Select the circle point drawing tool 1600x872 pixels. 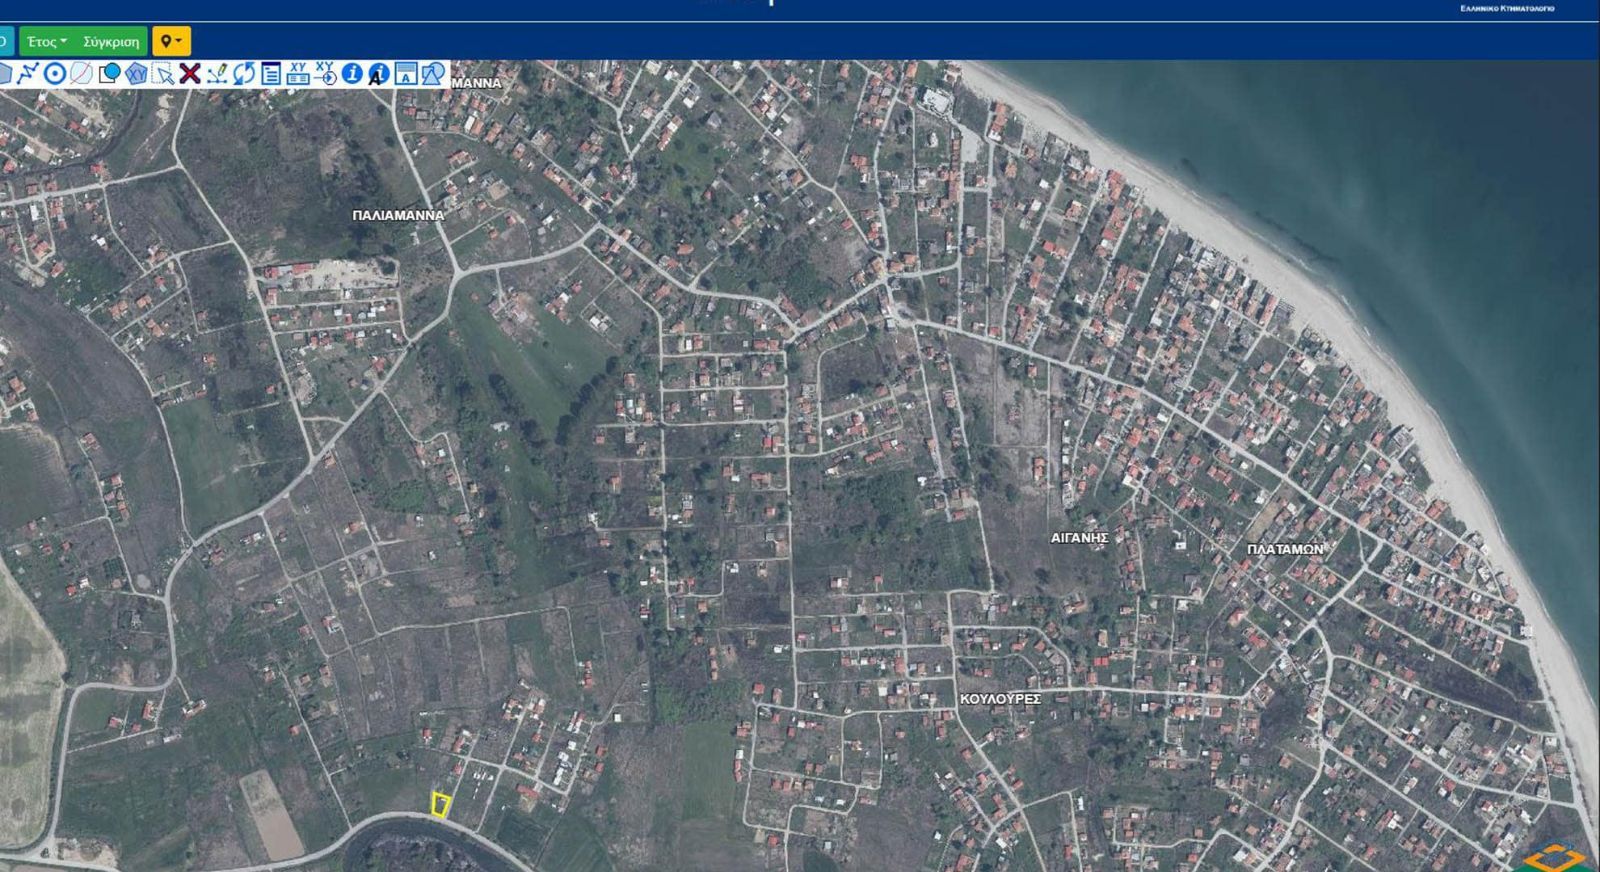click(x=55, y=73)
